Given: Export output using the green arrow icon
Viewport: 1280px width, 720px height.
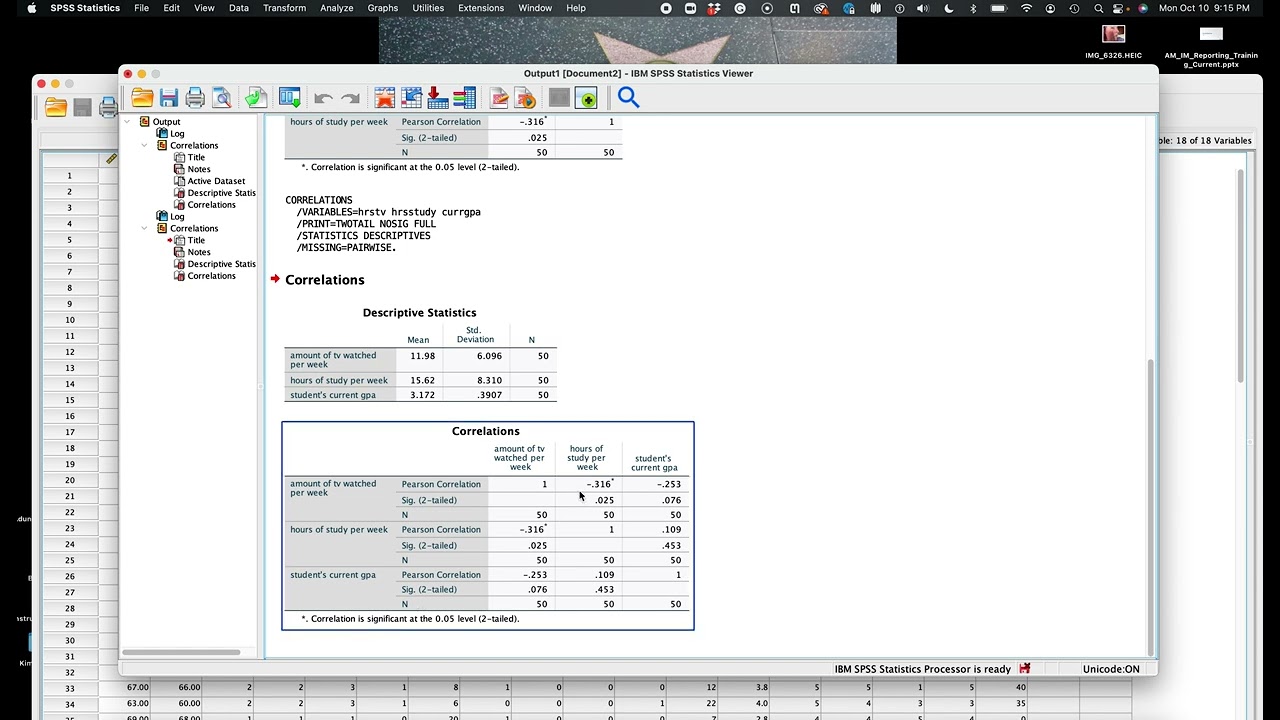Looking at the screenshot, I should (255, 97).
